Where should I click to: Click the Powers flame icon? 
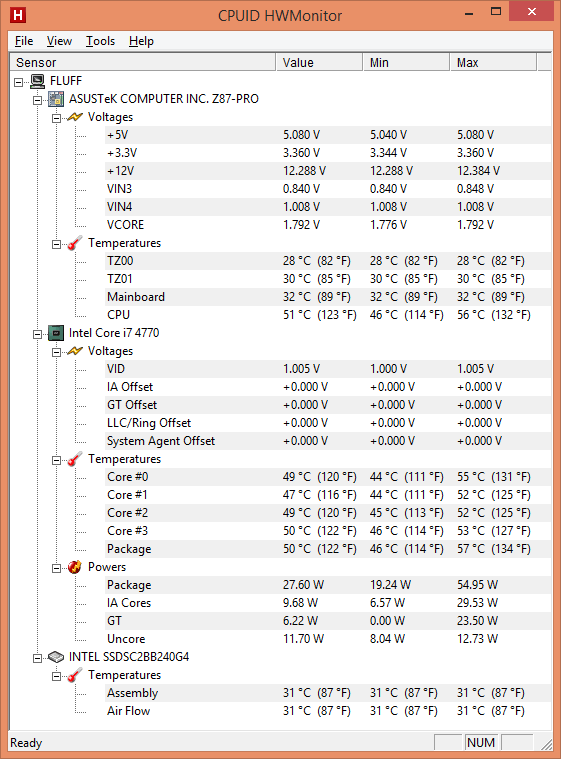75,567
